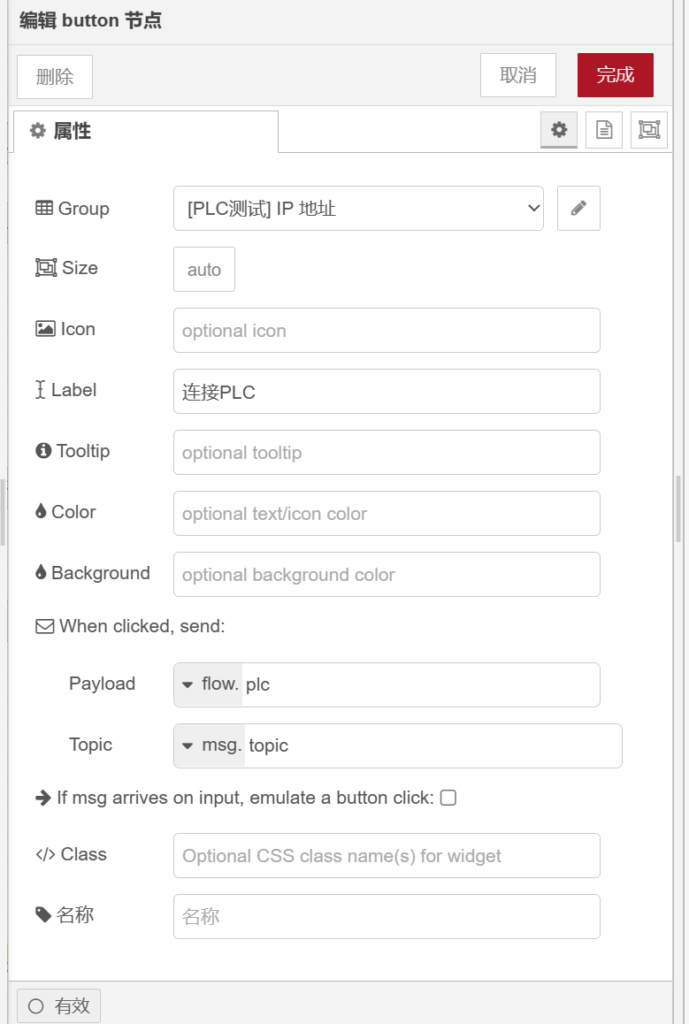Screen dimensions: 689x1024
Task: Open the node appearance icon
Action: point(649,130)
